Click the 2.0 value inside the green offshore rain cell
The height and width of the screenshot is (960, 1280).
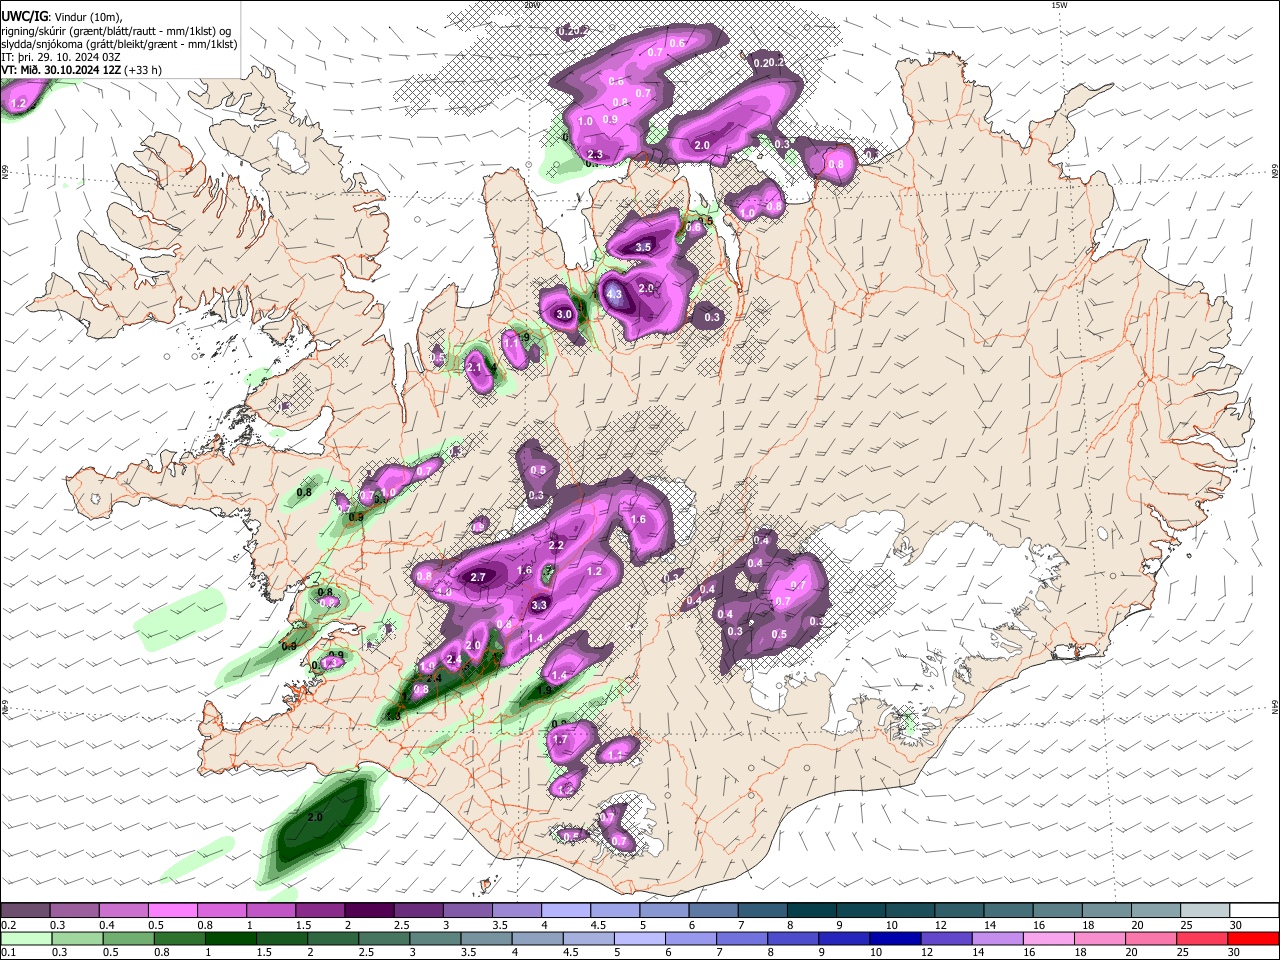coord(315,817)
